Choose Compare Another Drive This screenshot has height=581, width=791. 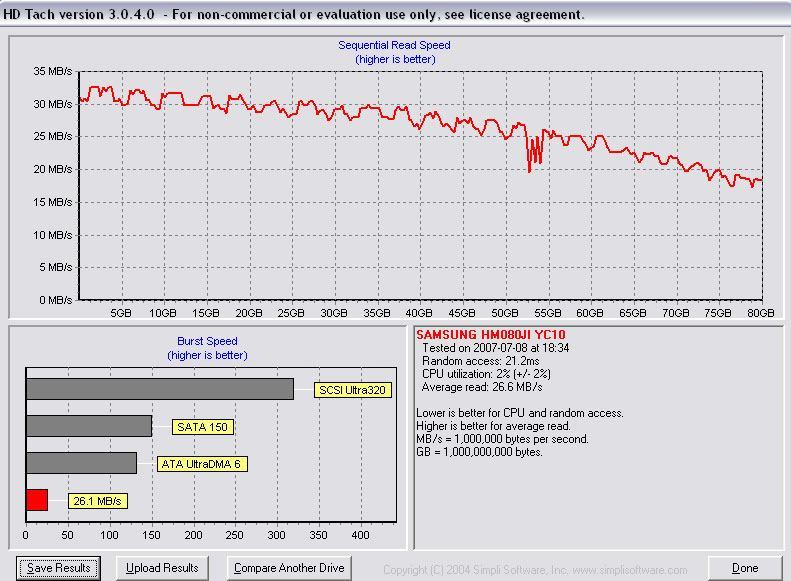[289, 568]
